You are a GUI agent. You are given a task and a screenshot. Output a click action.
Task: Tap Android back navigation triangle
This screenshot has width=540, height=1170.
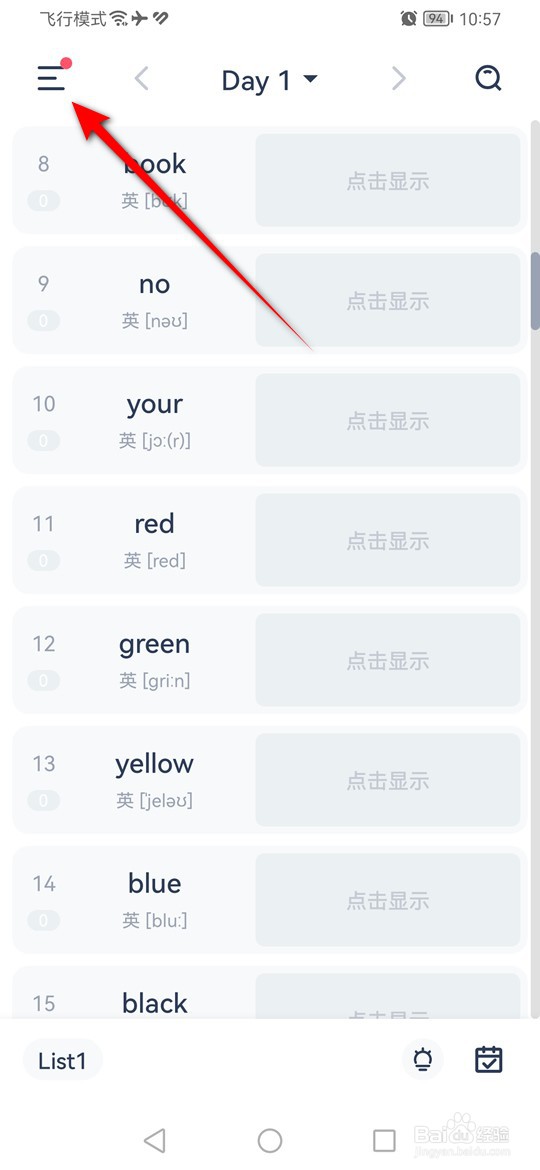coord(154,1140)
